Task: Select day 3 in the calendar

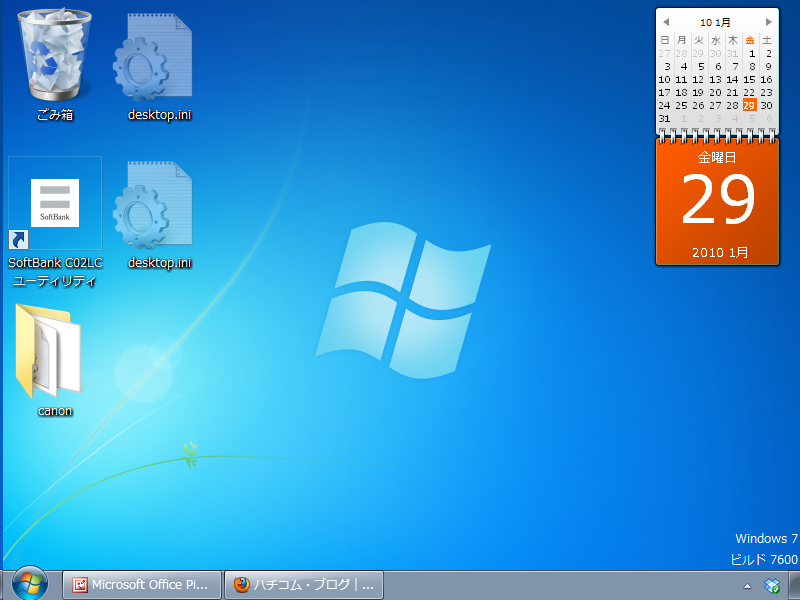Action: tap(666, 66)
